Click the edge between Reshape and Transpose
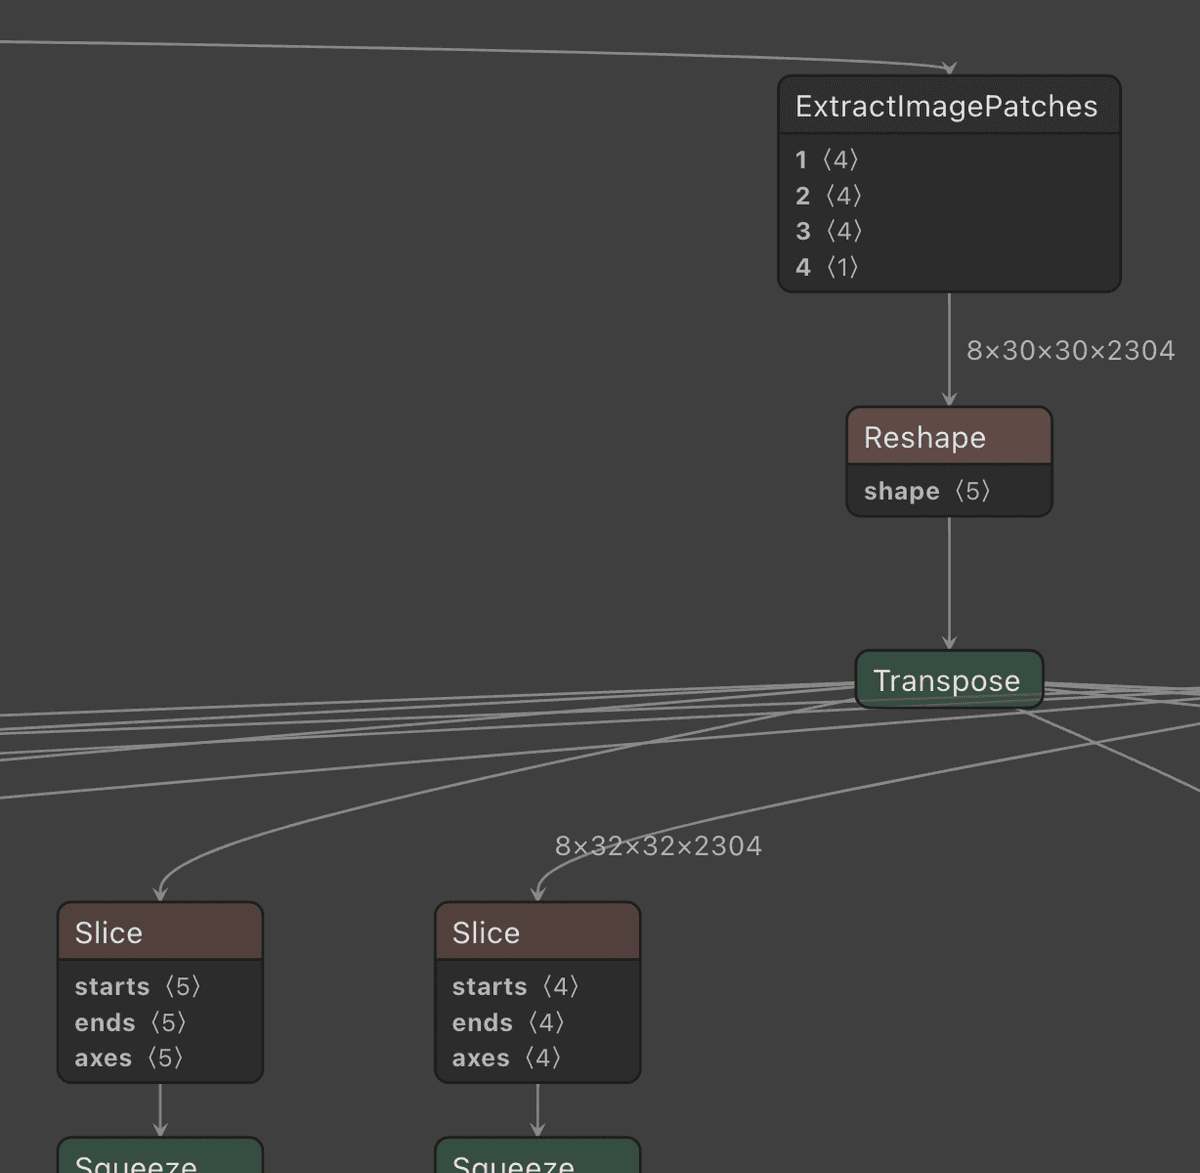Image resolution: width=1200 pixels, height=1173 pixels. (x=948, y=580)
